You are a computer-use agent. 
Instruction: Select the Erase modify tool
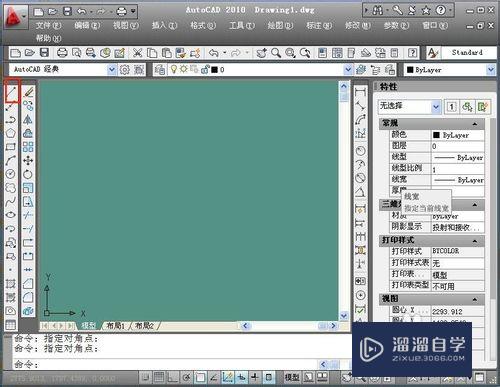[x=28, y=92]
